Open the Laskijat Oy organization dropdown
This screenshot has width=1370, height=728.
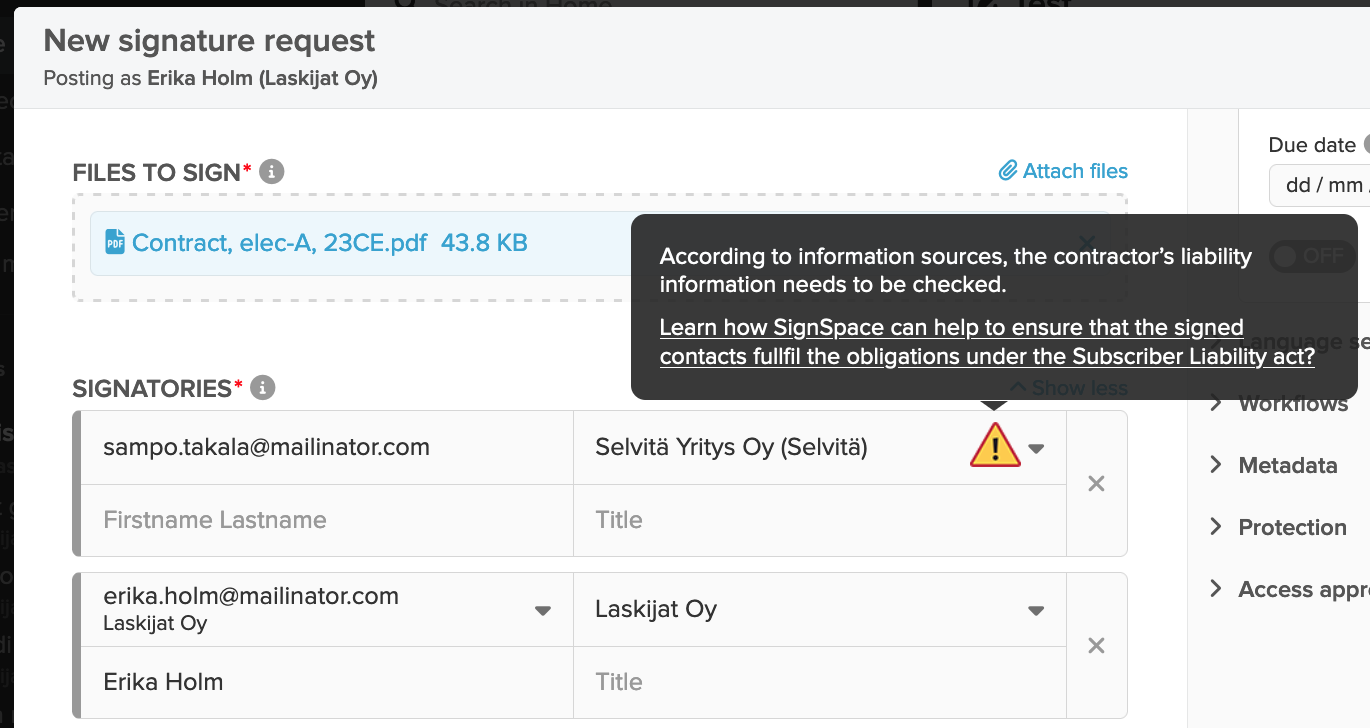[1037, 610]
